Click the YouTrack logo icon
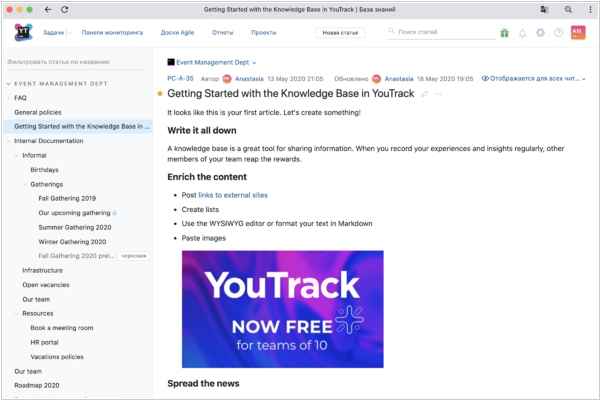Image resolution: width=600 pixels, height=400 pixels. [23, 33]
